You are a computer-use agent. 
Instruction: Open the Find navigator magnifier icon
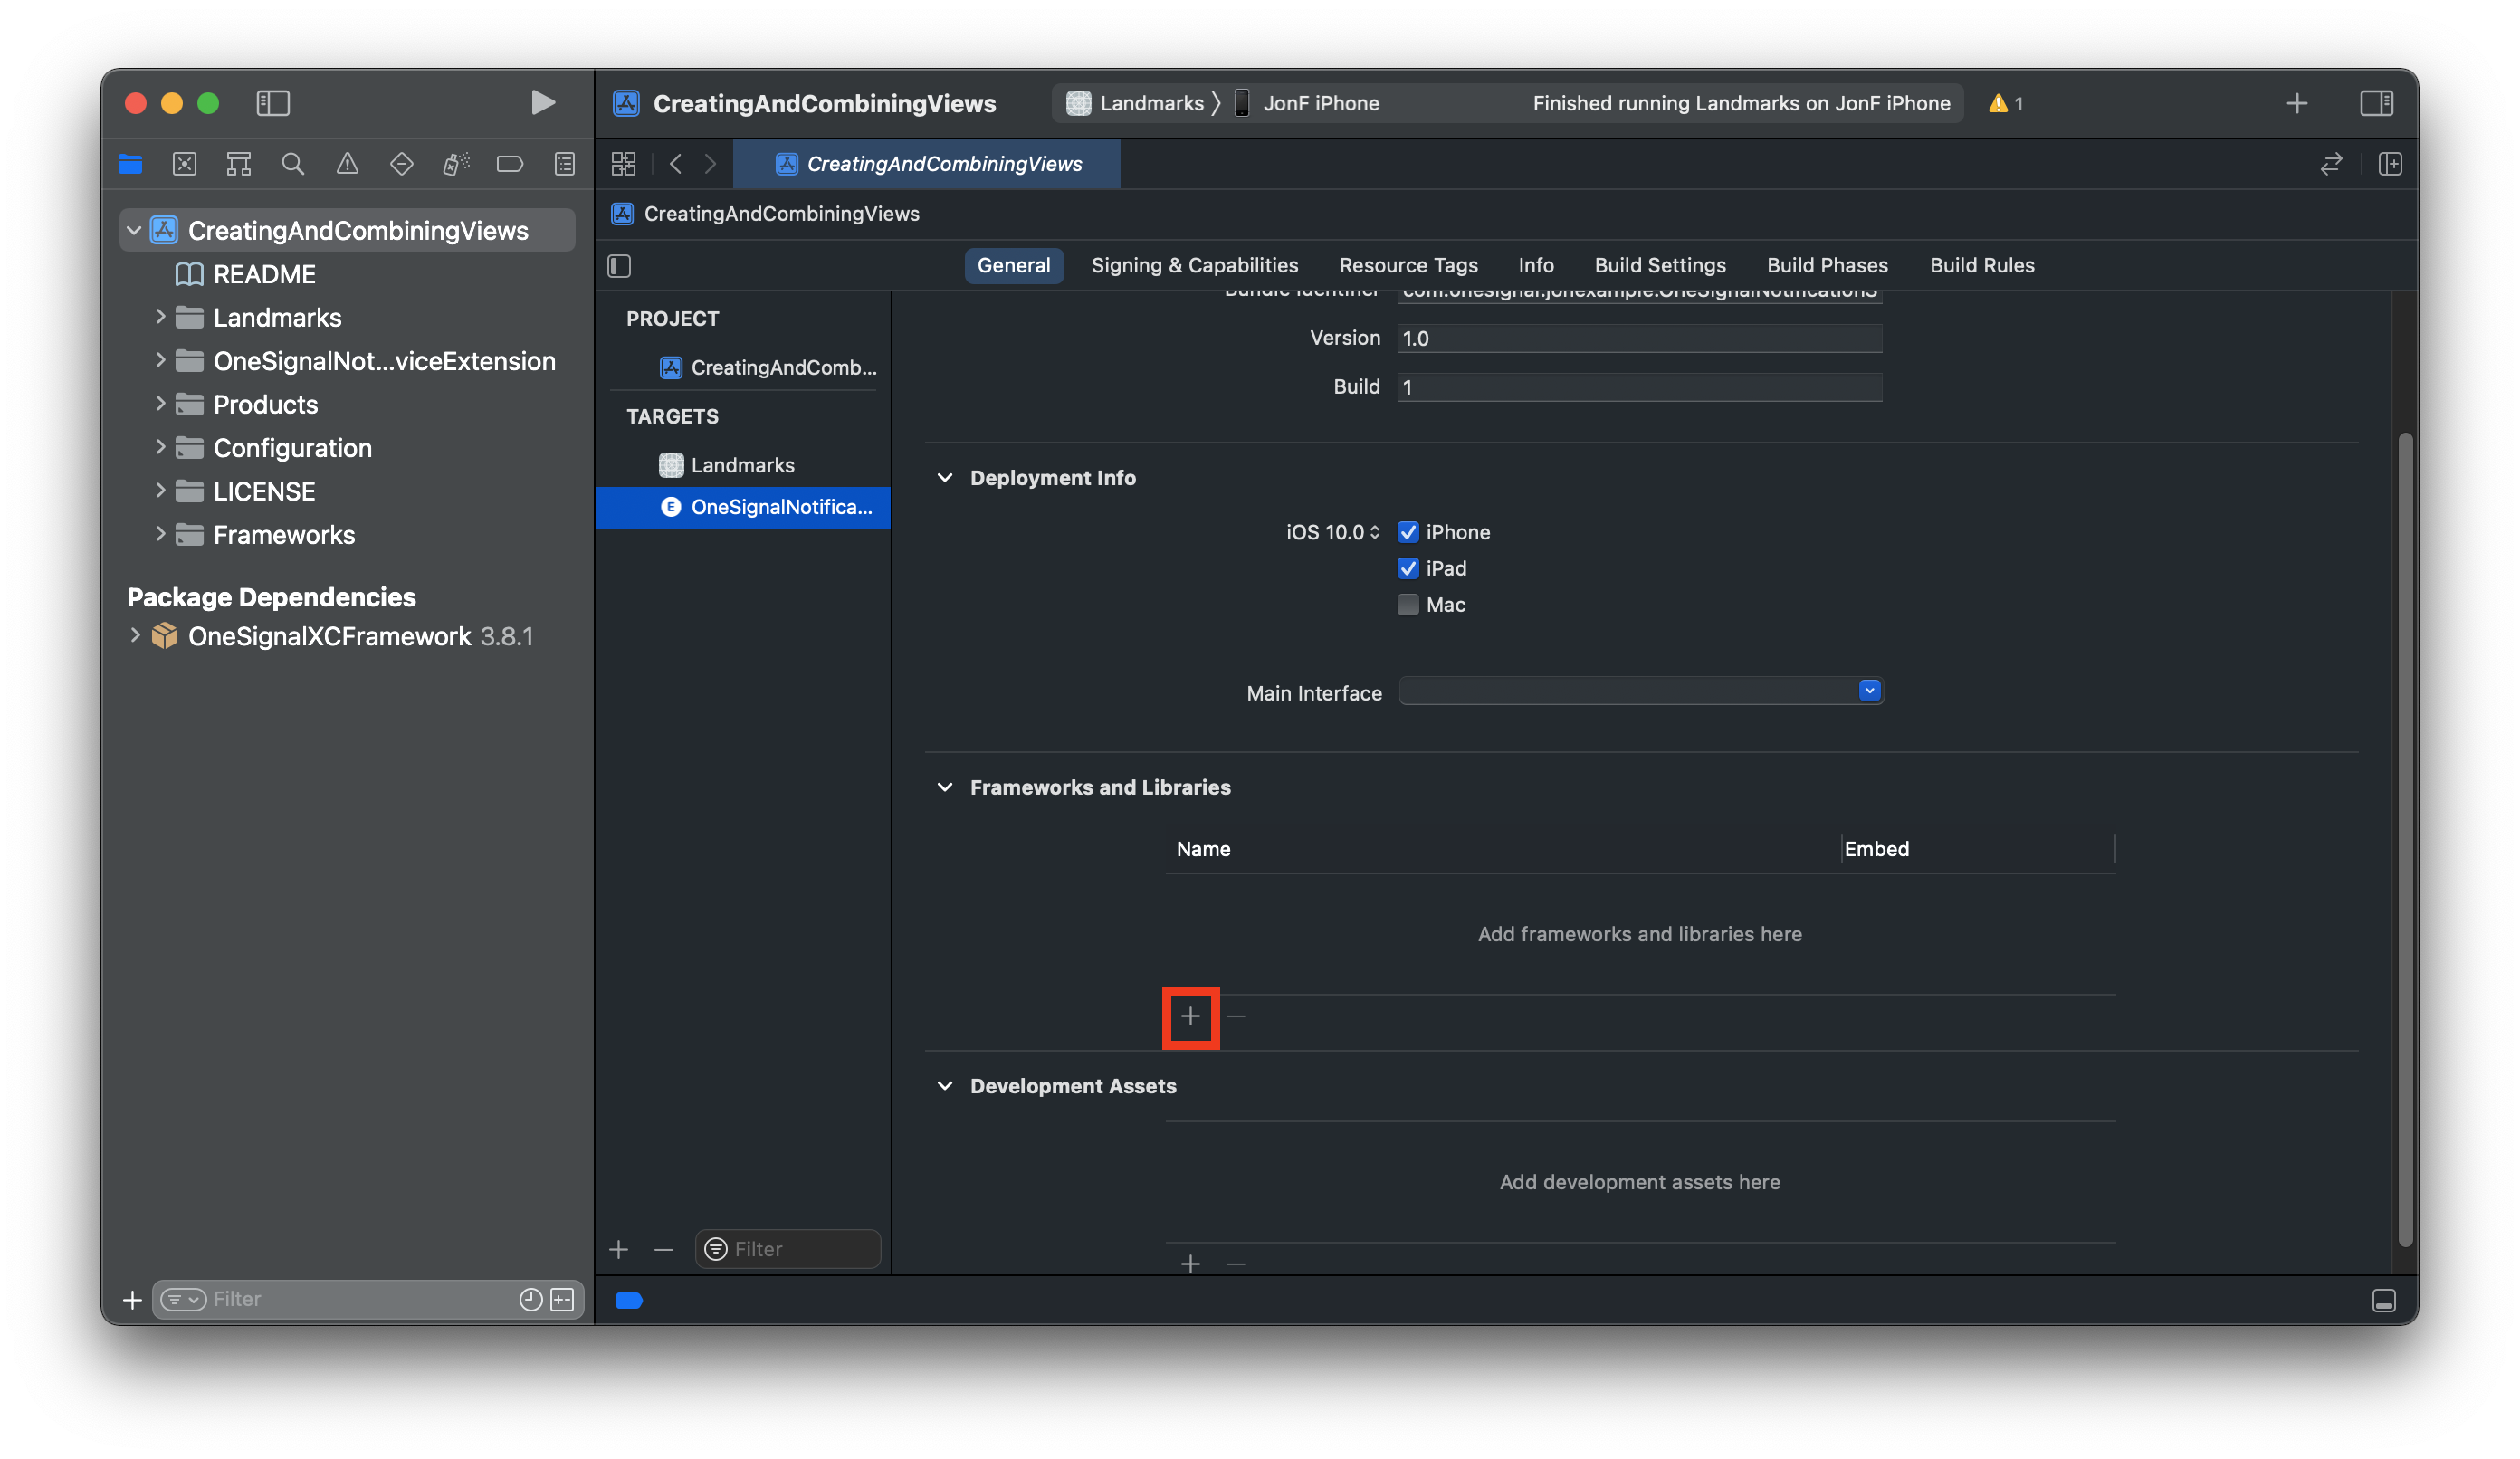pyautogui.click(x=293, y=164)
